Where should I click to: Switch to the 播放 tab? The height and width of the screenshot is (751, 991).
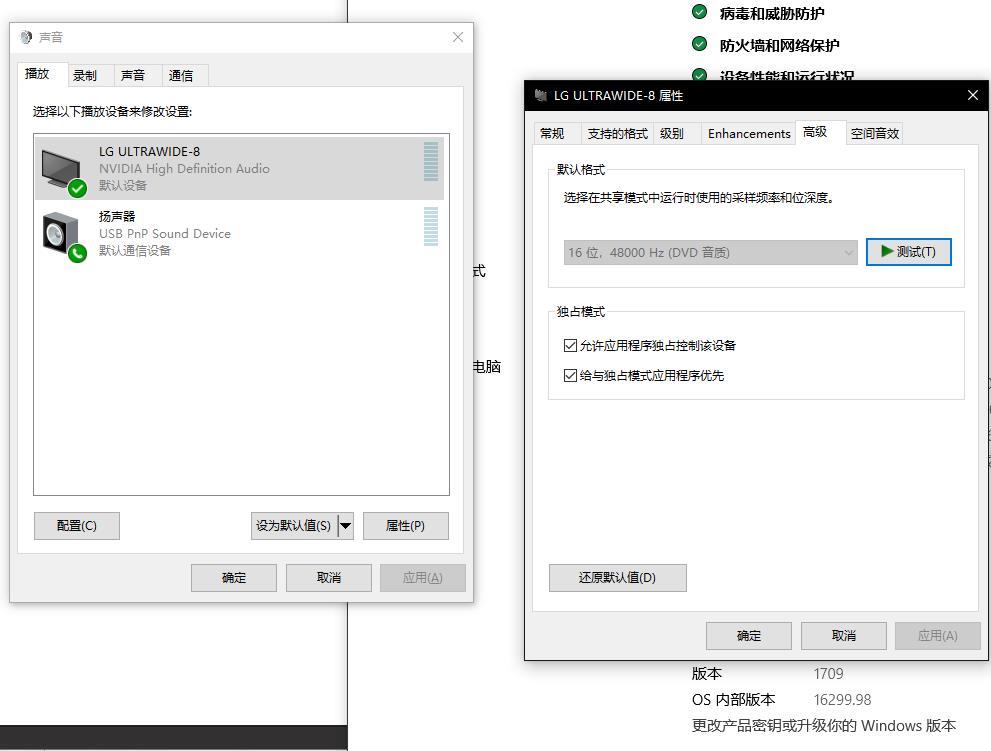[x=42, y=74]
